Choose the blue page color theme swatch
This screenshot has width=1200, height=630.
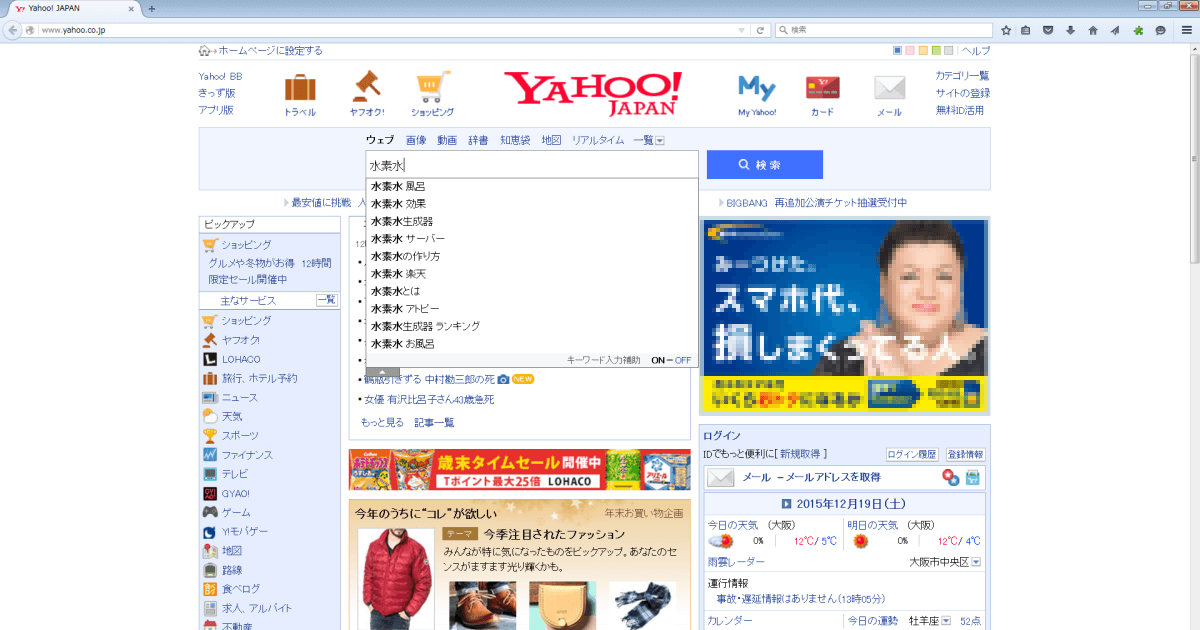coord(898,51)
